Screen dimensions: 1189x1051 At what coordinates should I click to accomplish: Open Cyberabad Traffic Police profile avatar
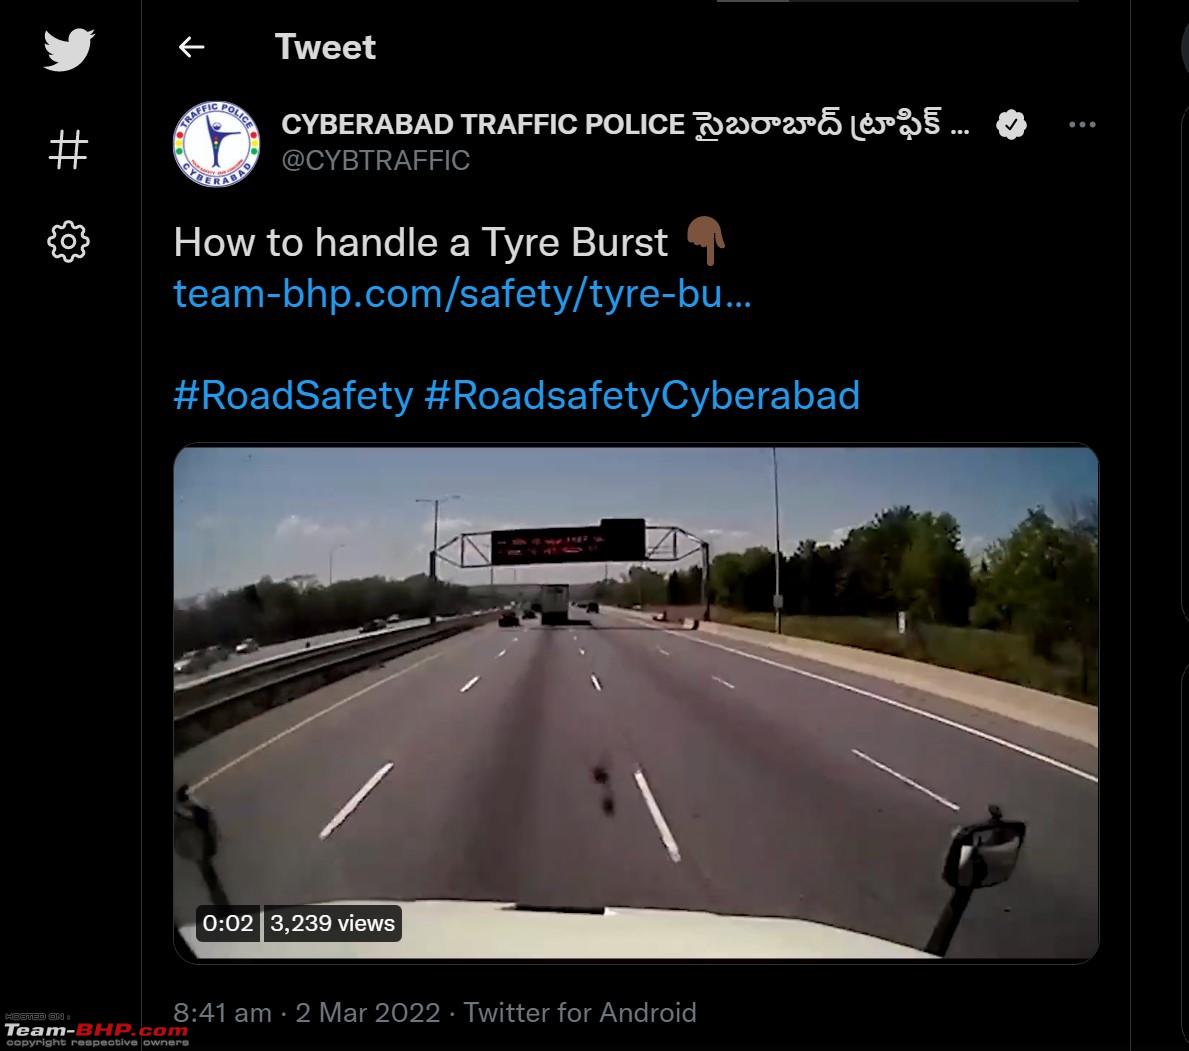[217, 144]
